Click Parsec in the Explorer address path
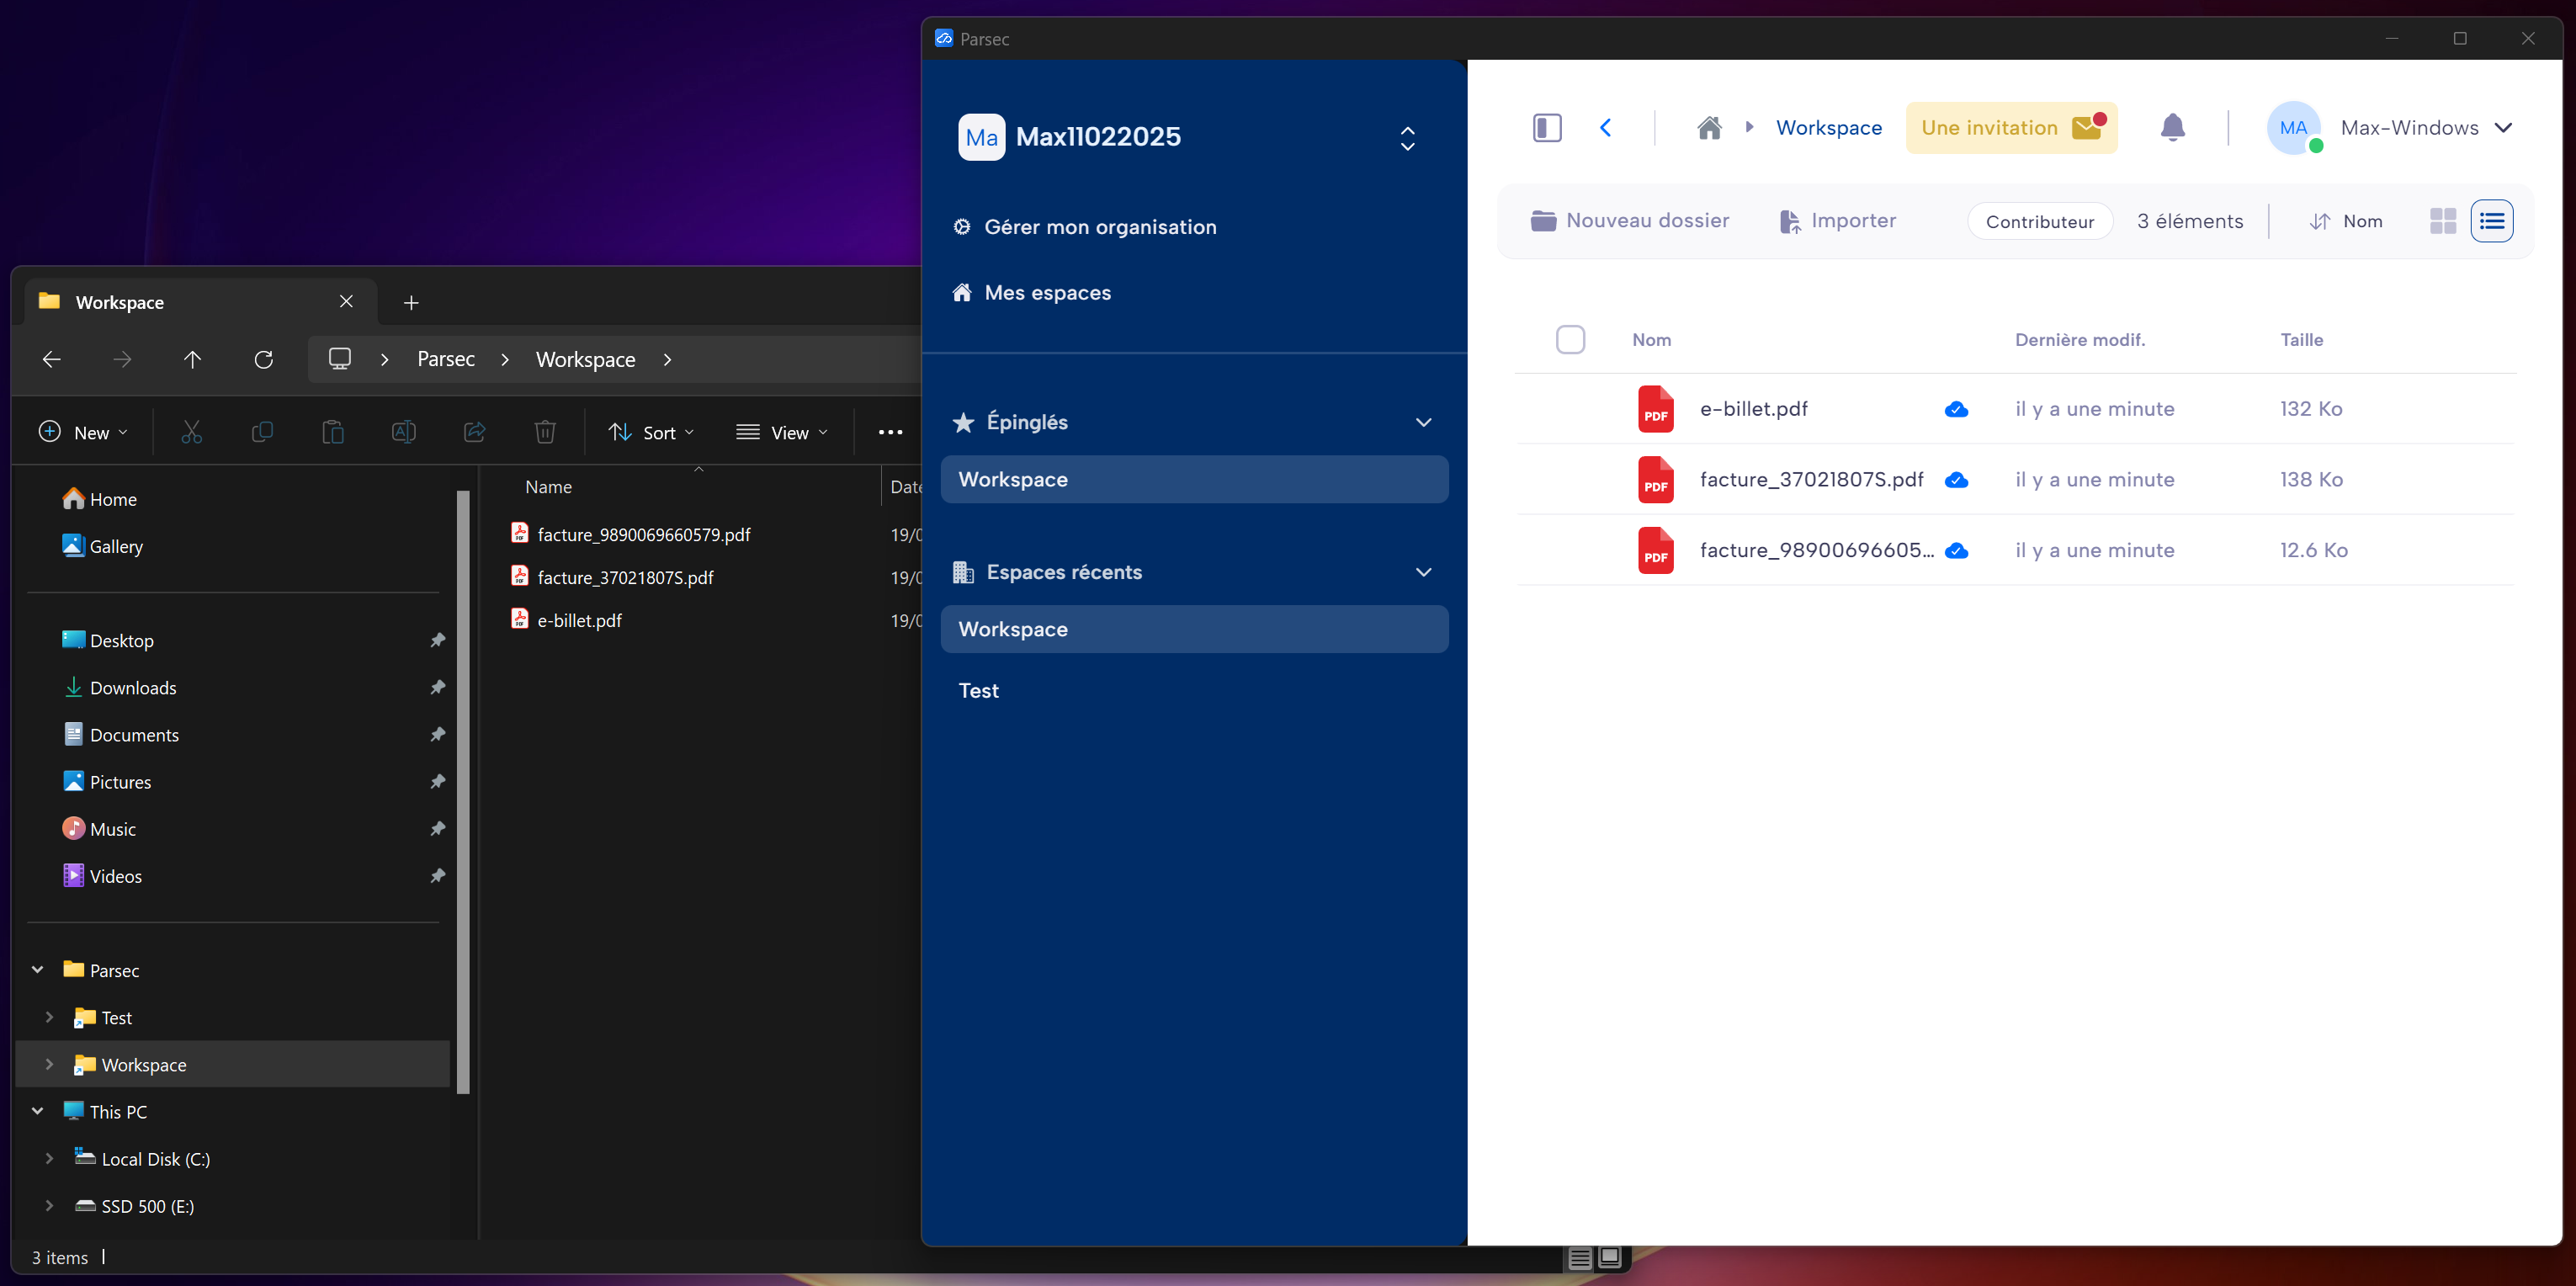 (445, 359)
